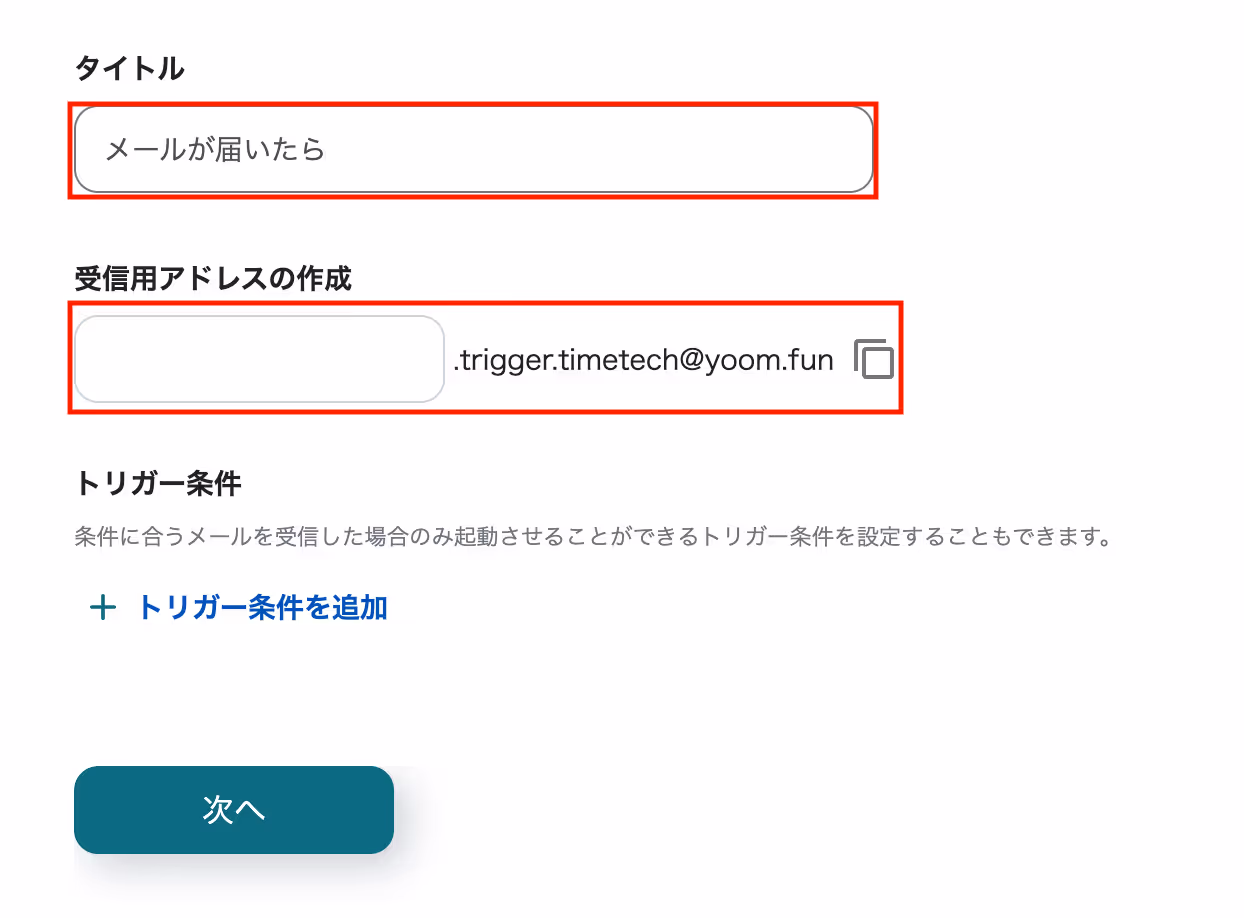This screenshot has height=918, width=1244.
Task: Click the トリガー条件 heading
Action: tap(158, 484)
